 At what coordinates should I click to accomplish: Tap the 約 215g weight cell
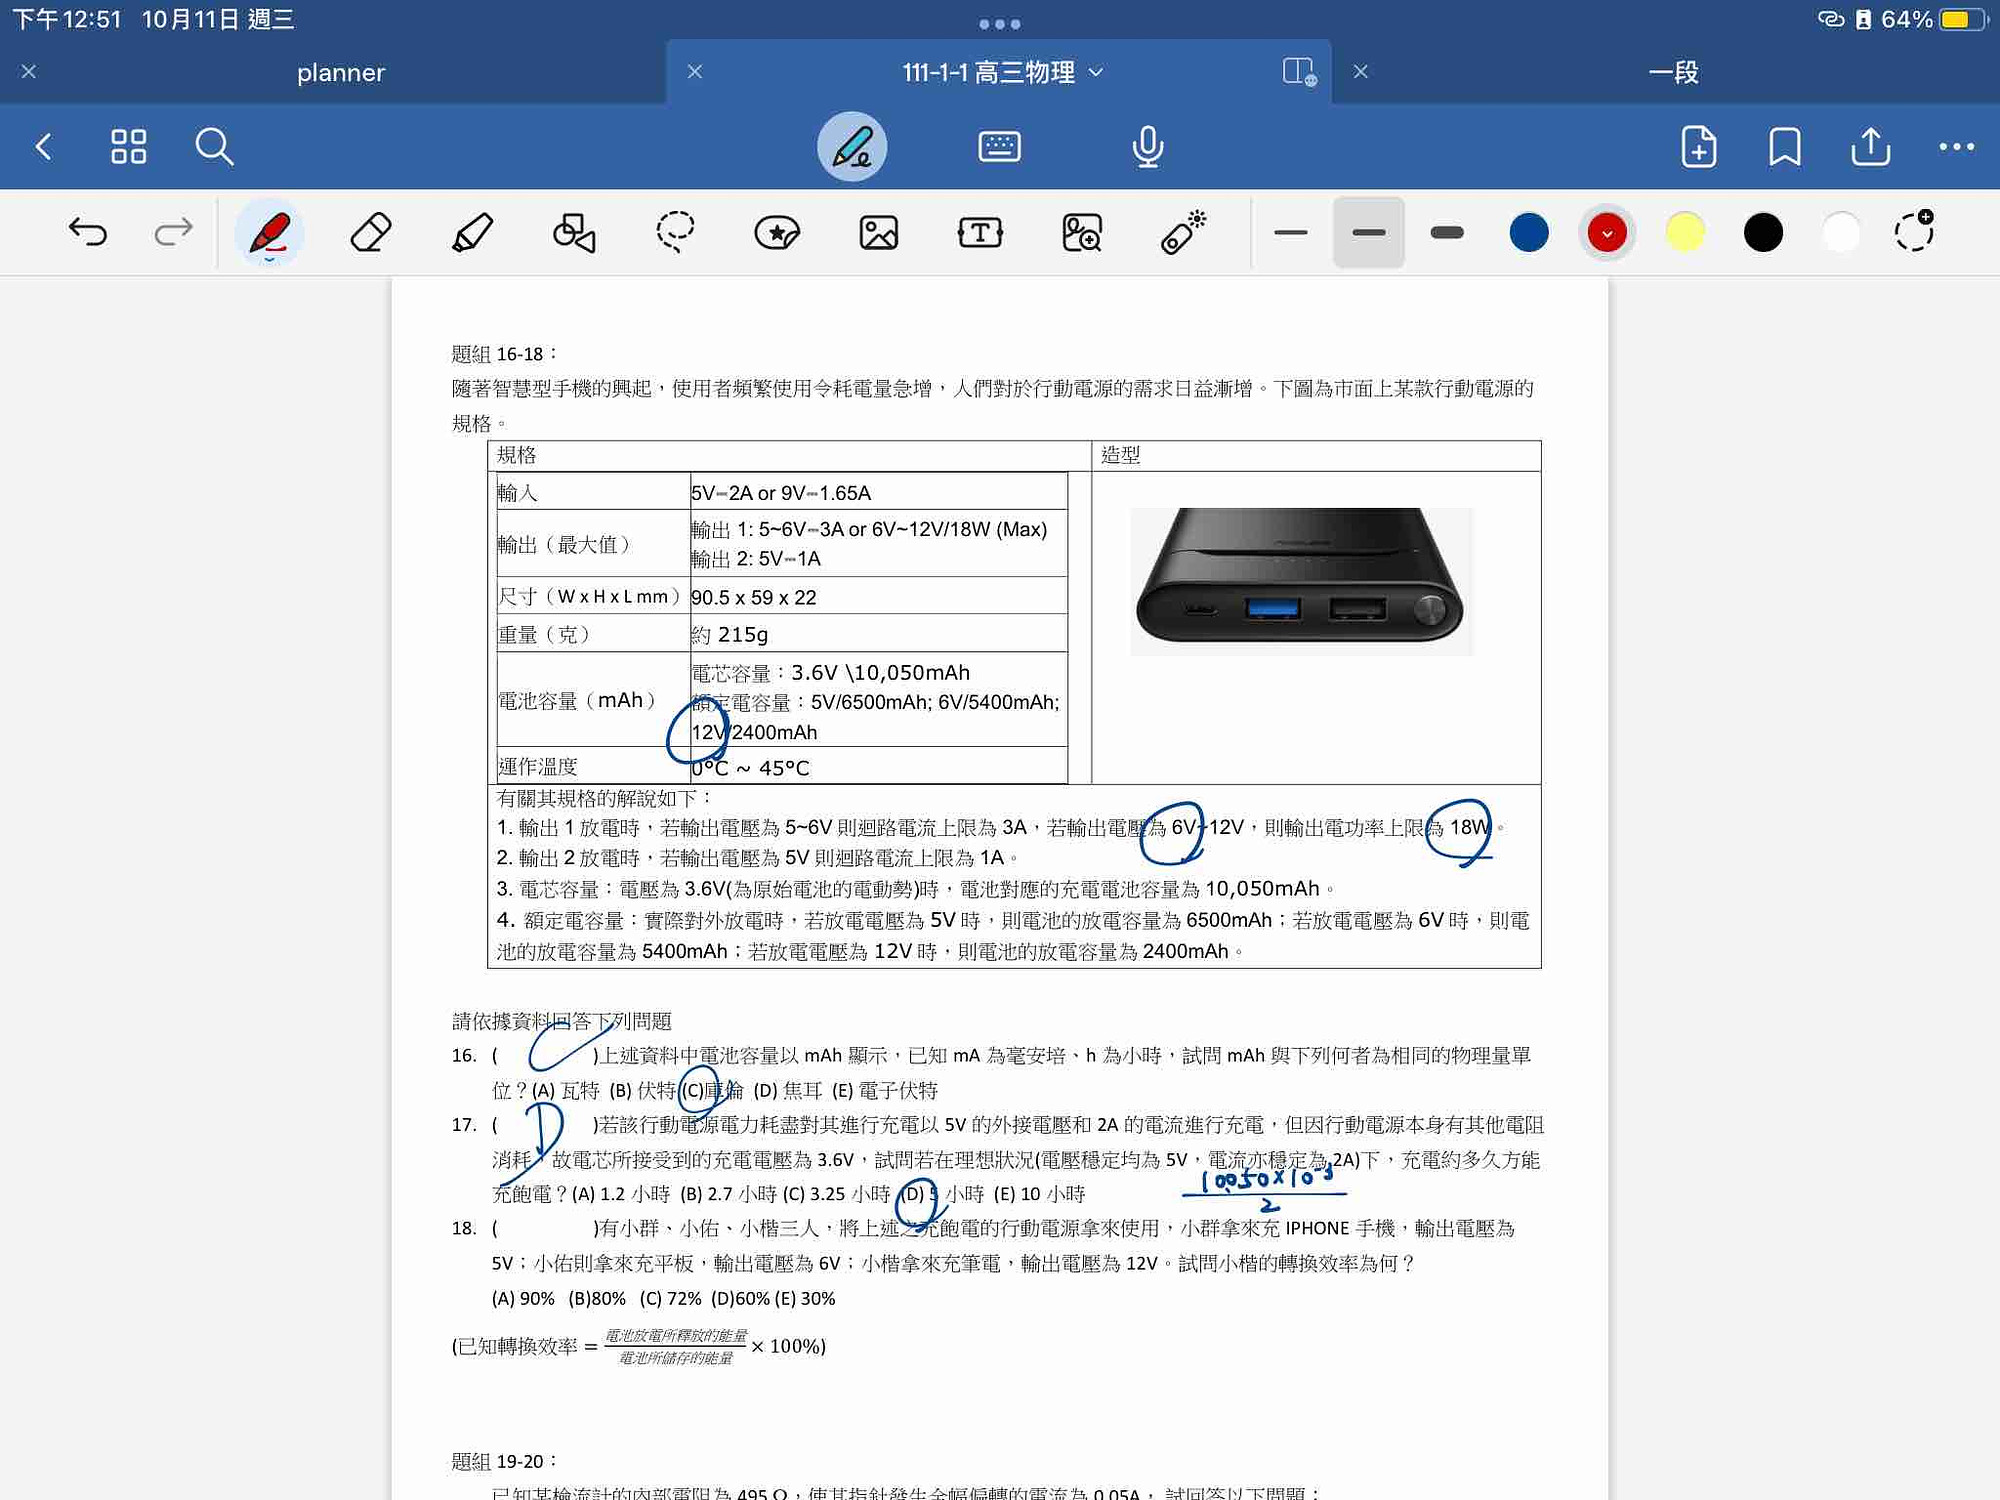878,634
